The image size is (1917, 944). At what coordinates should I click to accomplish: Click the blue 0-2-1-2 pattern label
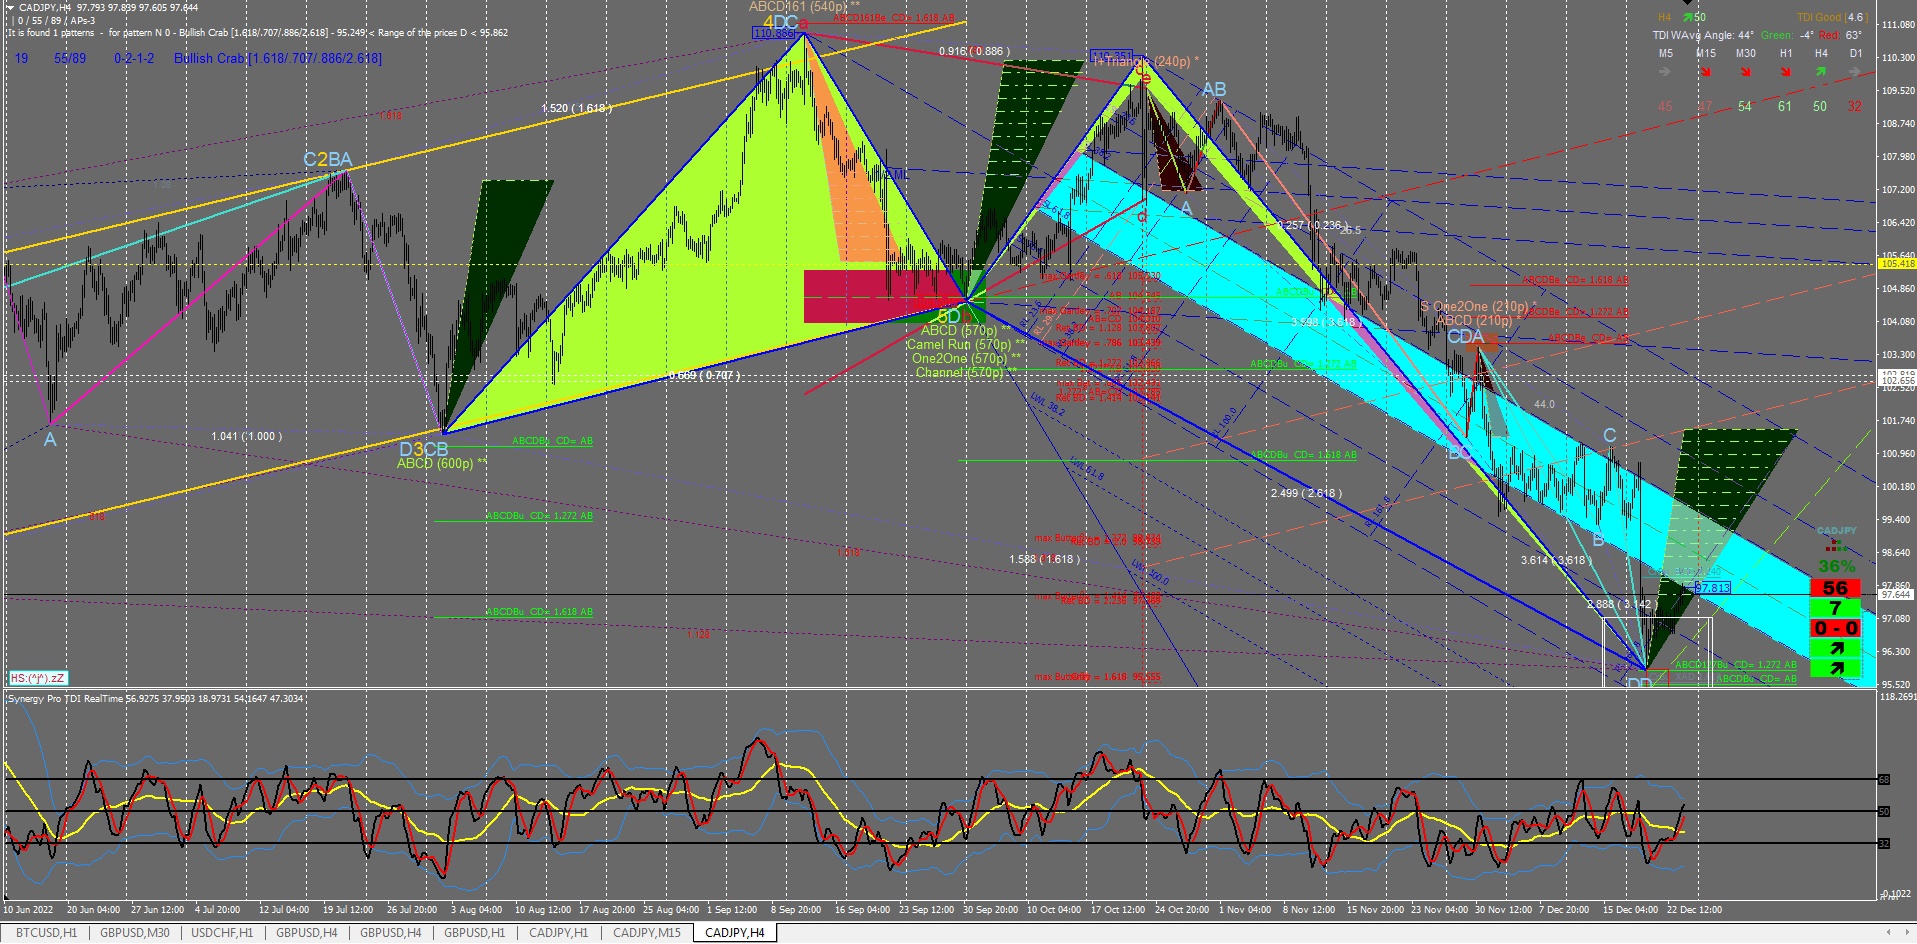(134, 59)
